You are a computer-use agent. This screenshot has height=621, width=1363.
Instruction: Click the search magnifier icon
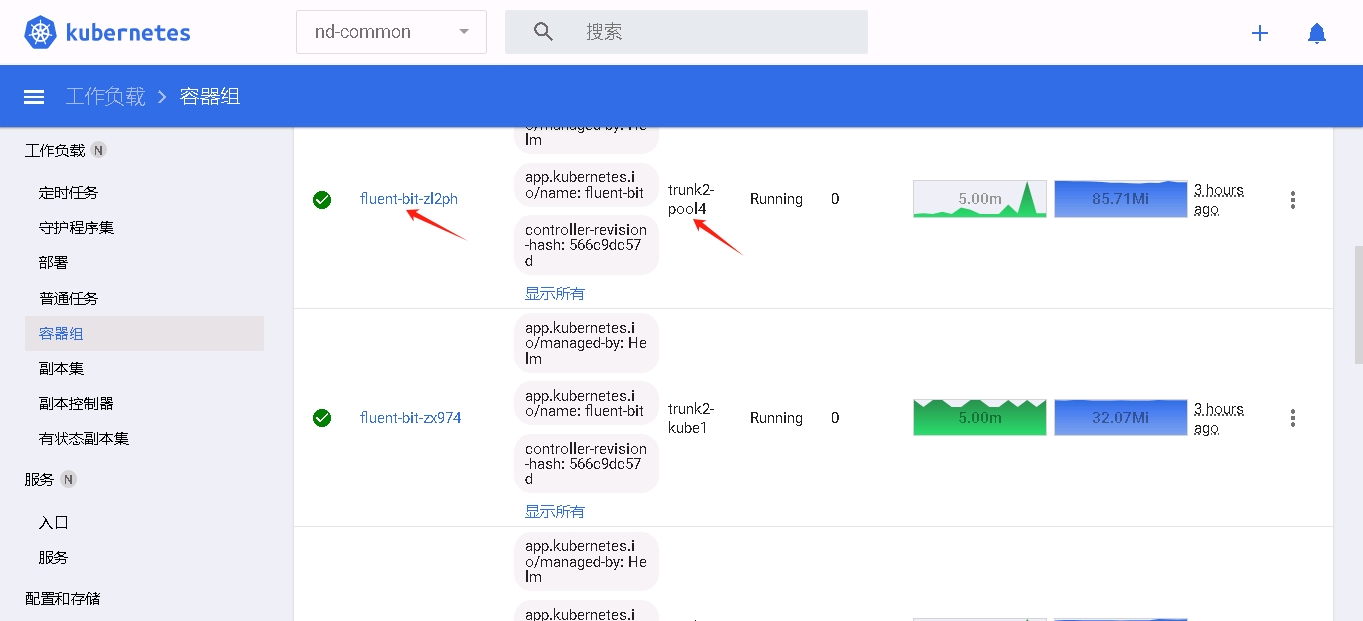[543, 32]
